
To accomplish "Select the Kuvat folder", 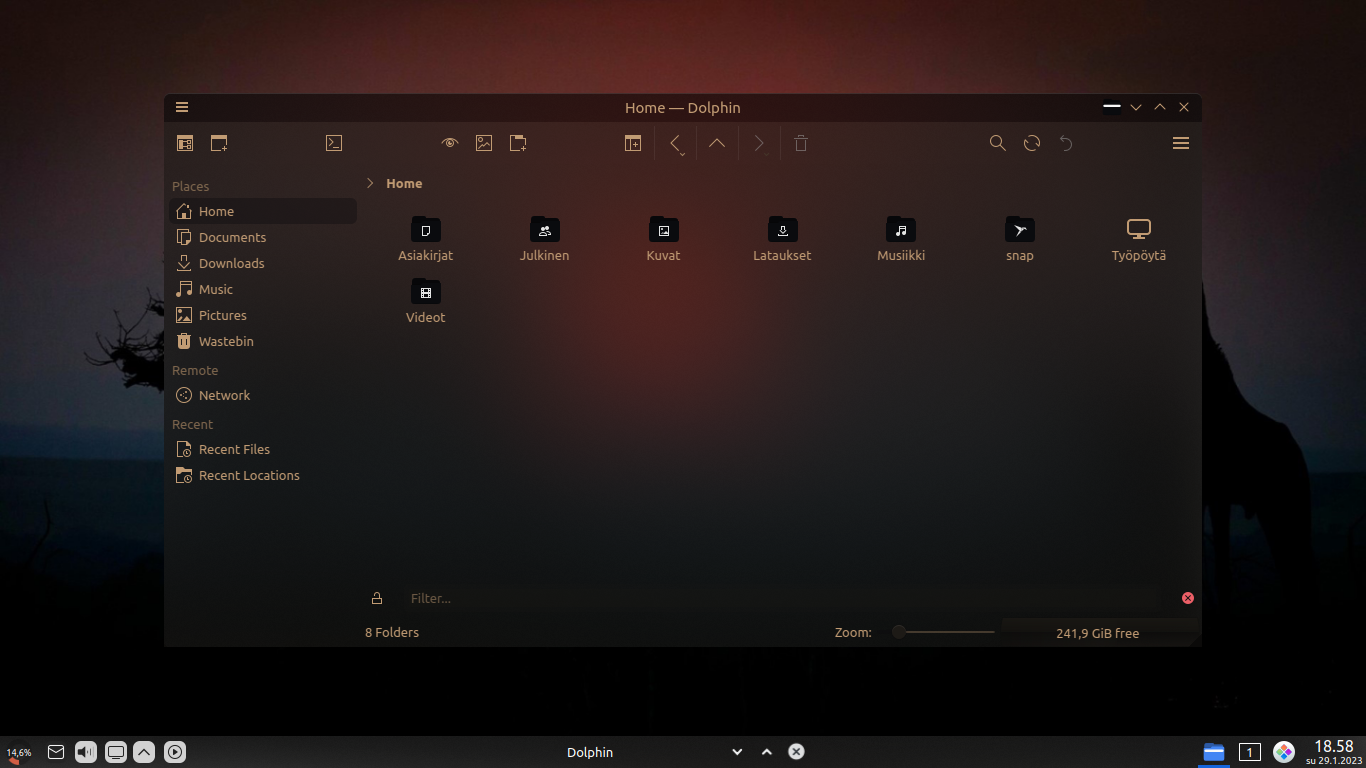I will 664,239.
